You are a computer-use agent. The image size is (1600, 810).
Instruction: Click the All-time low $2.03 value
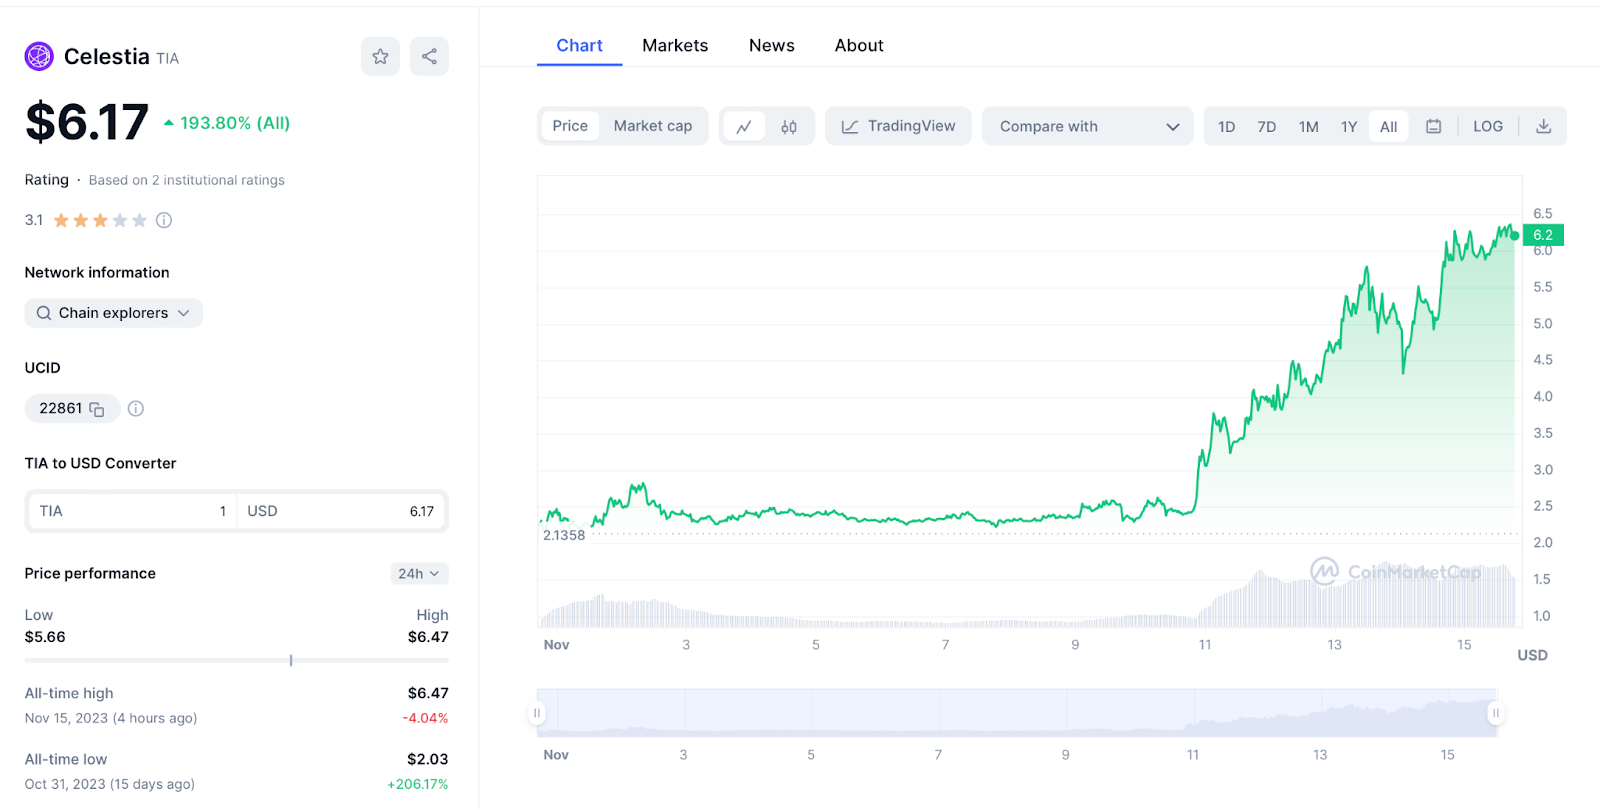(428, 759)
